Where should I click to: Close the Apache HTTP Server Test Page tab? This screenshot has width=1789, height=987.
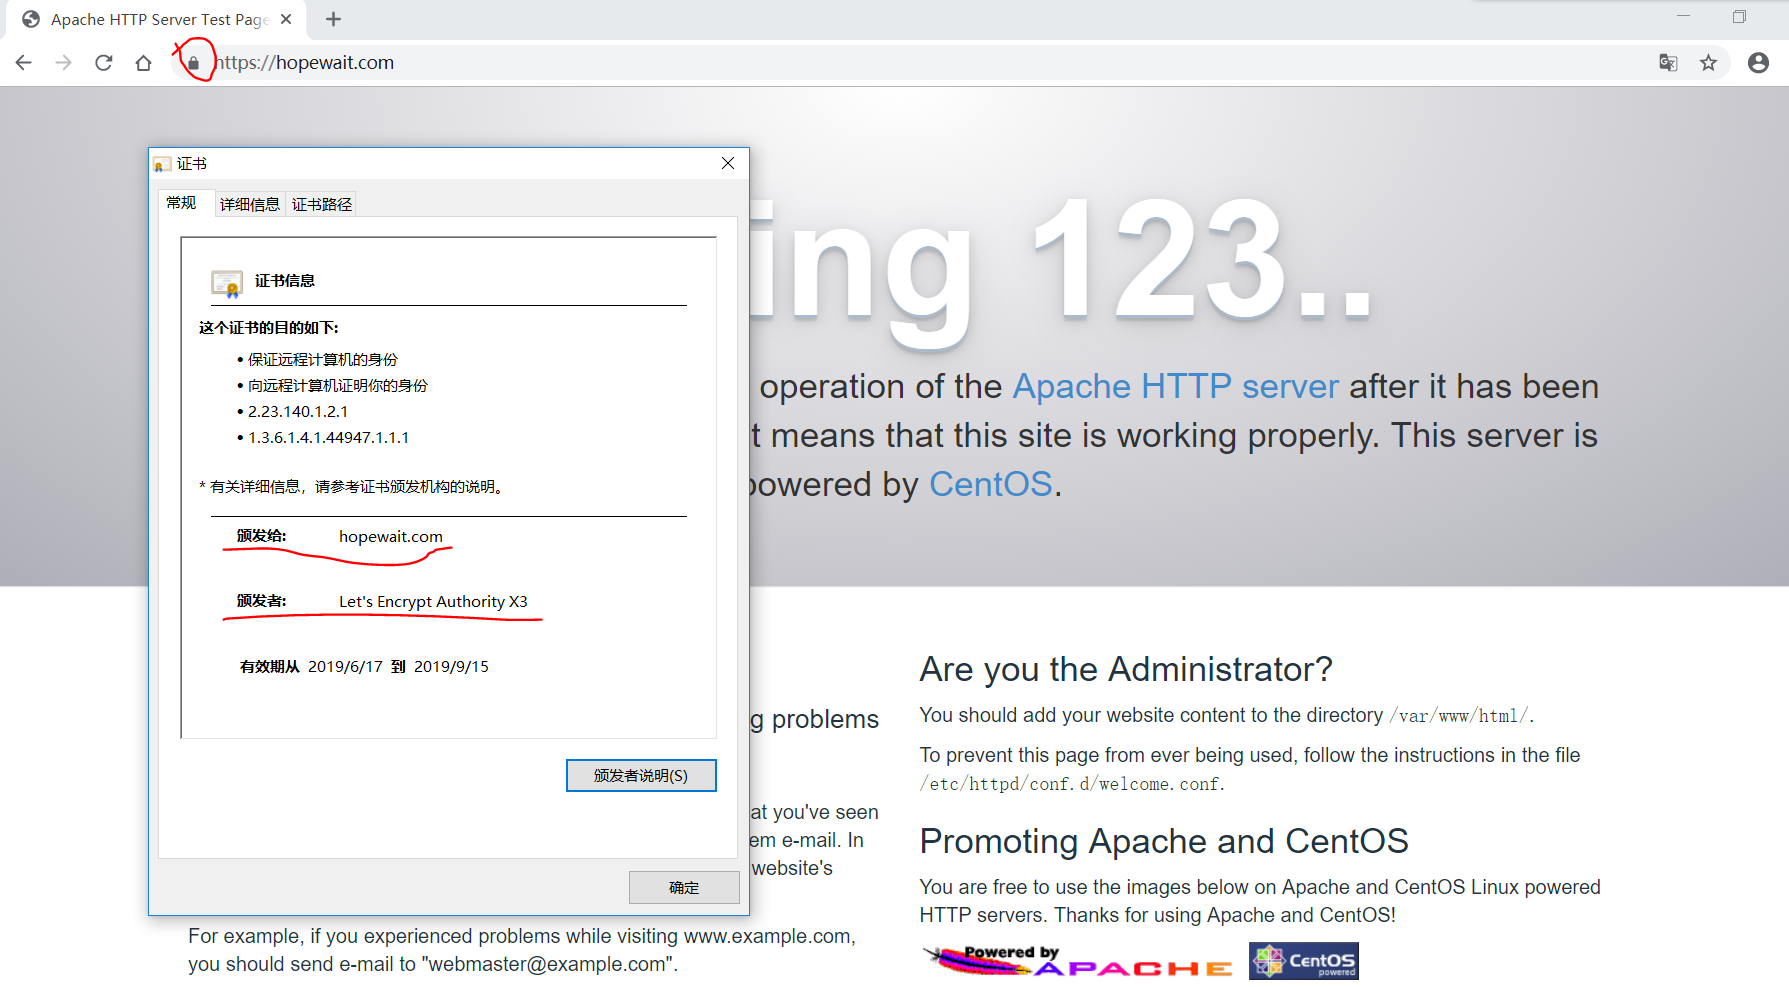coord(286,19)
